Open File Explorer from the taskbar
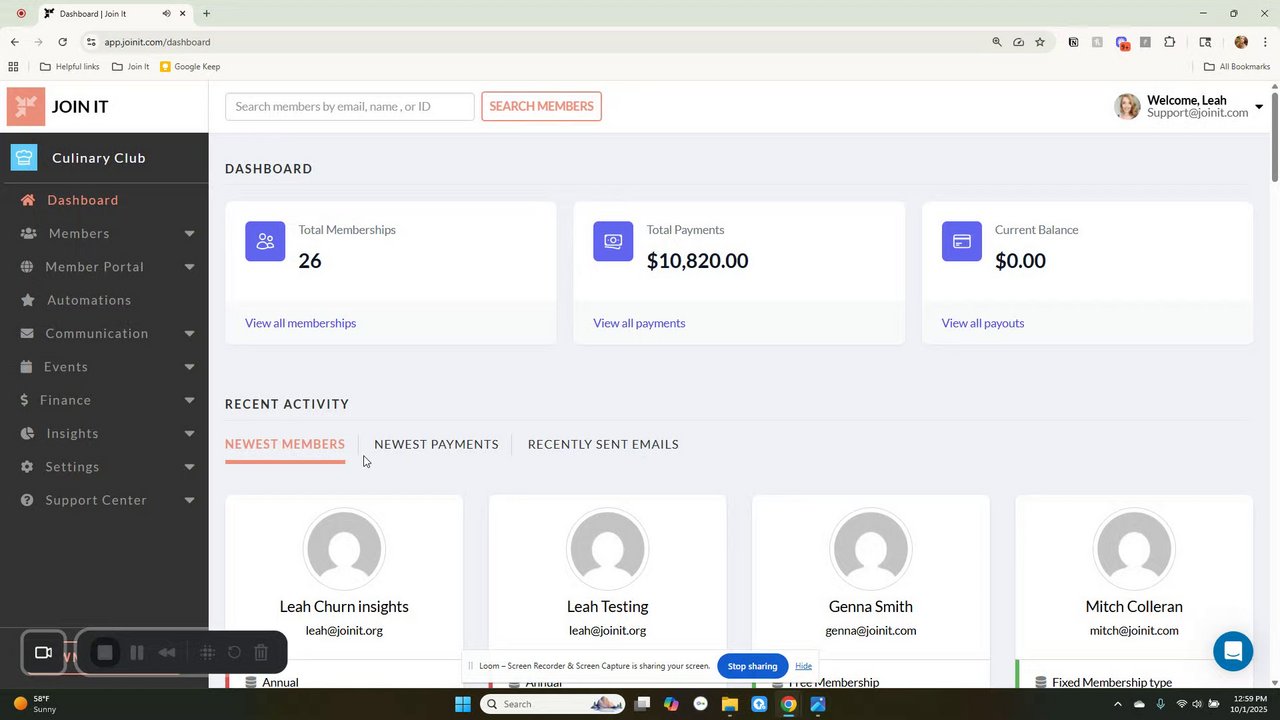The width and height of the screenshot is (1280, 720). pos(730,704)
